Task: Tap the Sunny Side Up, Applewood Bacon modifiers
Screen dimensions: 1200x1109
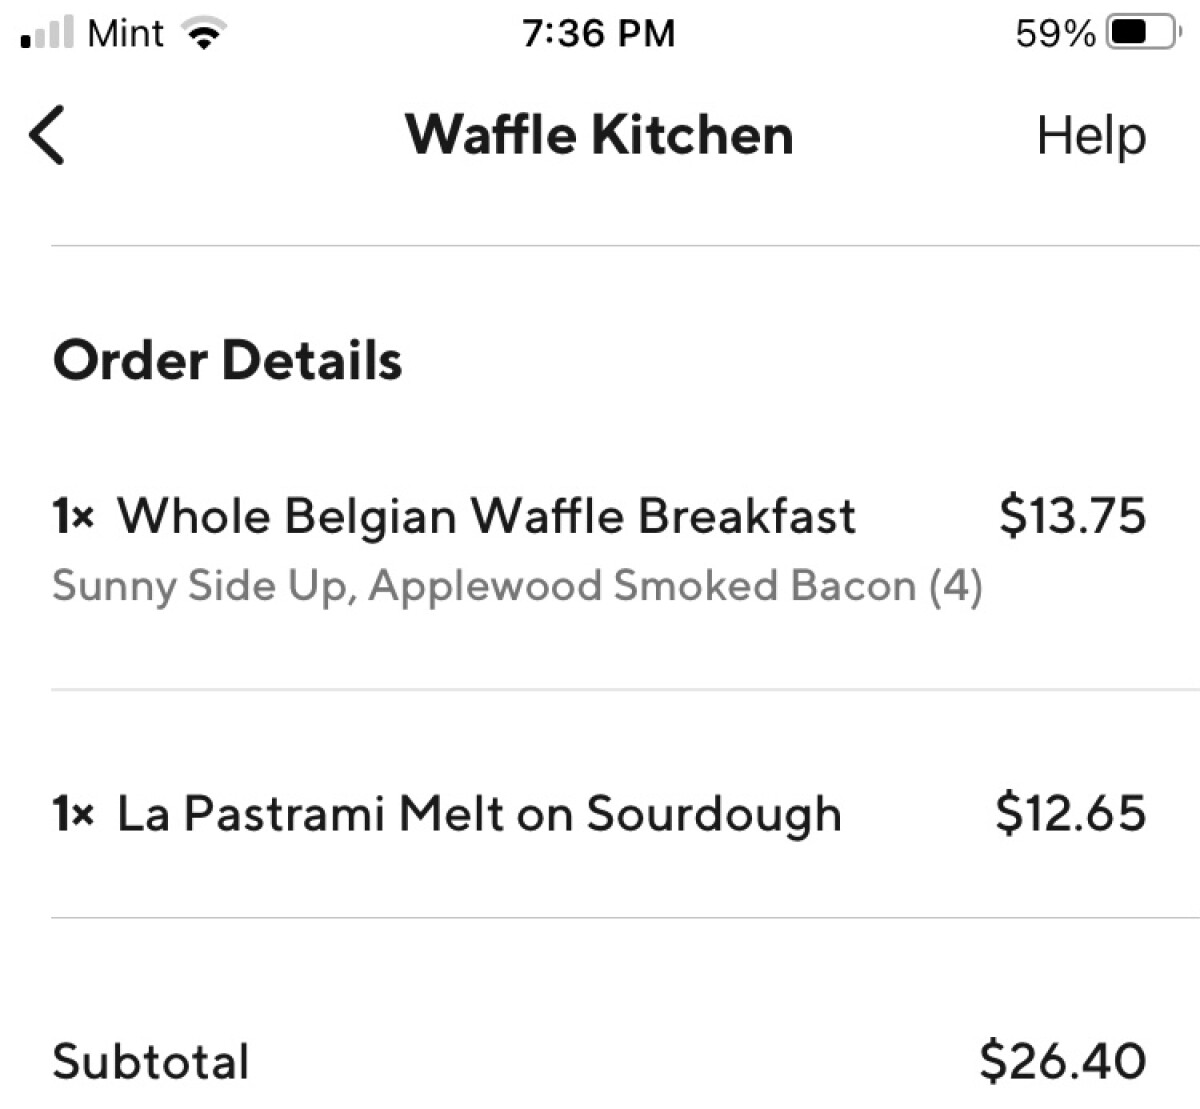Action: (x=200, y=586)
